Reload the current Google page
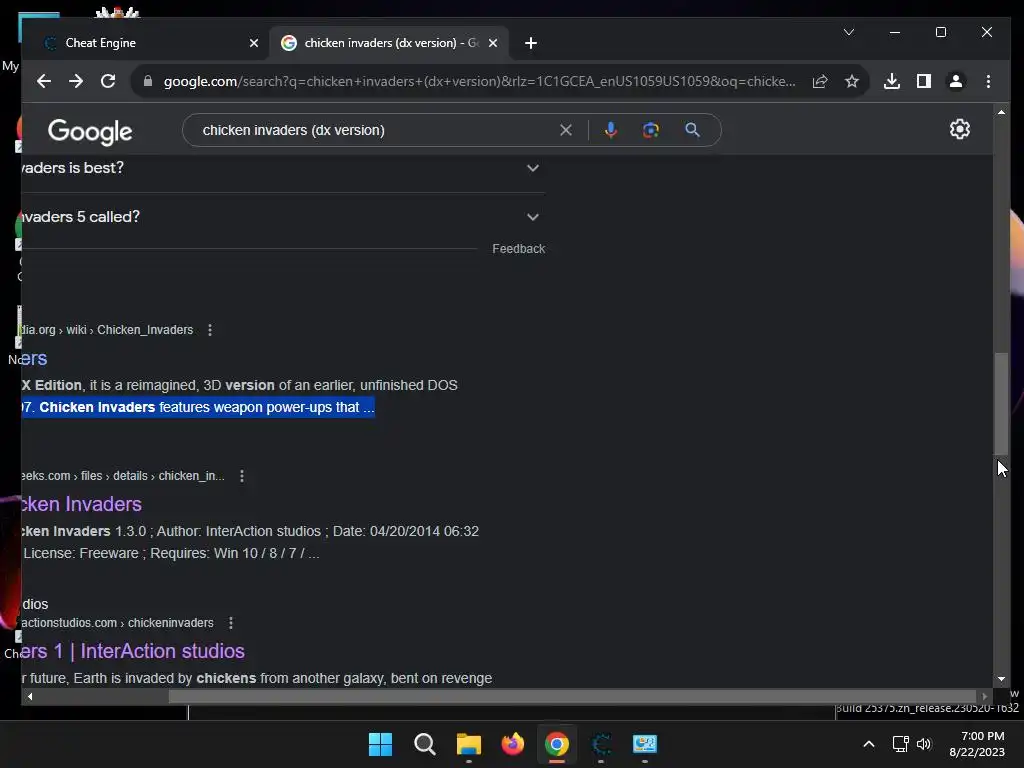1024x768 pixels. pos(108,81)
